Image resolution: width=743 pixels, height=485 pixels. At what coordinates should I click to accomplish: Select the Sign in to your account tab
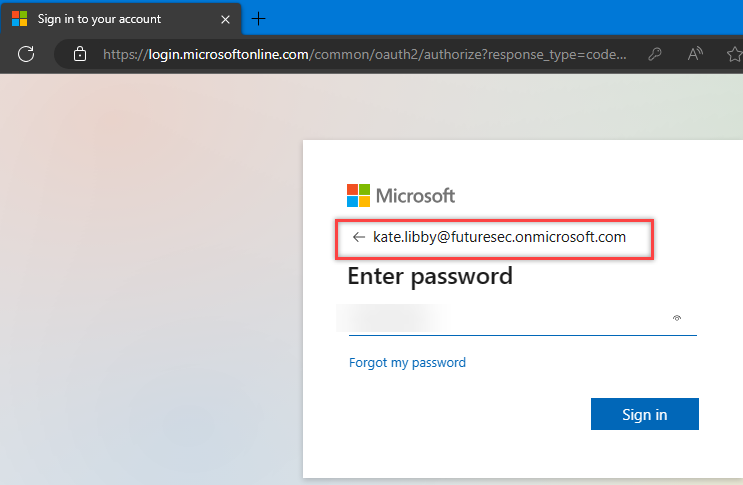[x=110, y=18]
